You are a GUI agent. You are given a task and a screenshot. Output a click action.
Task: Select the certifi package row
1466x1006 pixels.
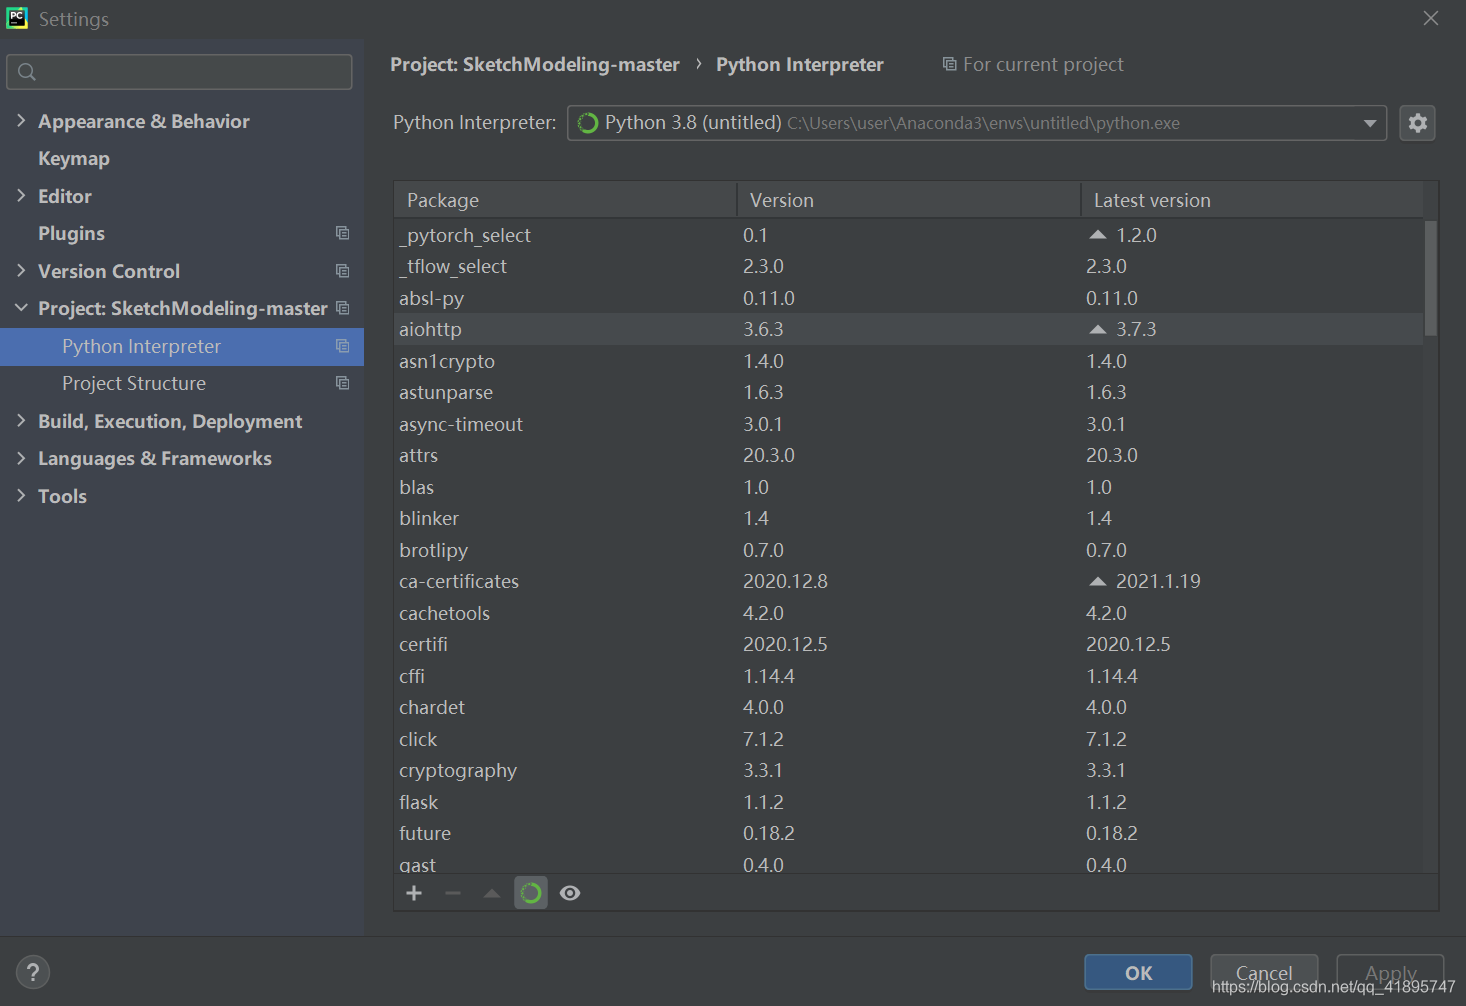pyautogui.click(x=909, y=644)
